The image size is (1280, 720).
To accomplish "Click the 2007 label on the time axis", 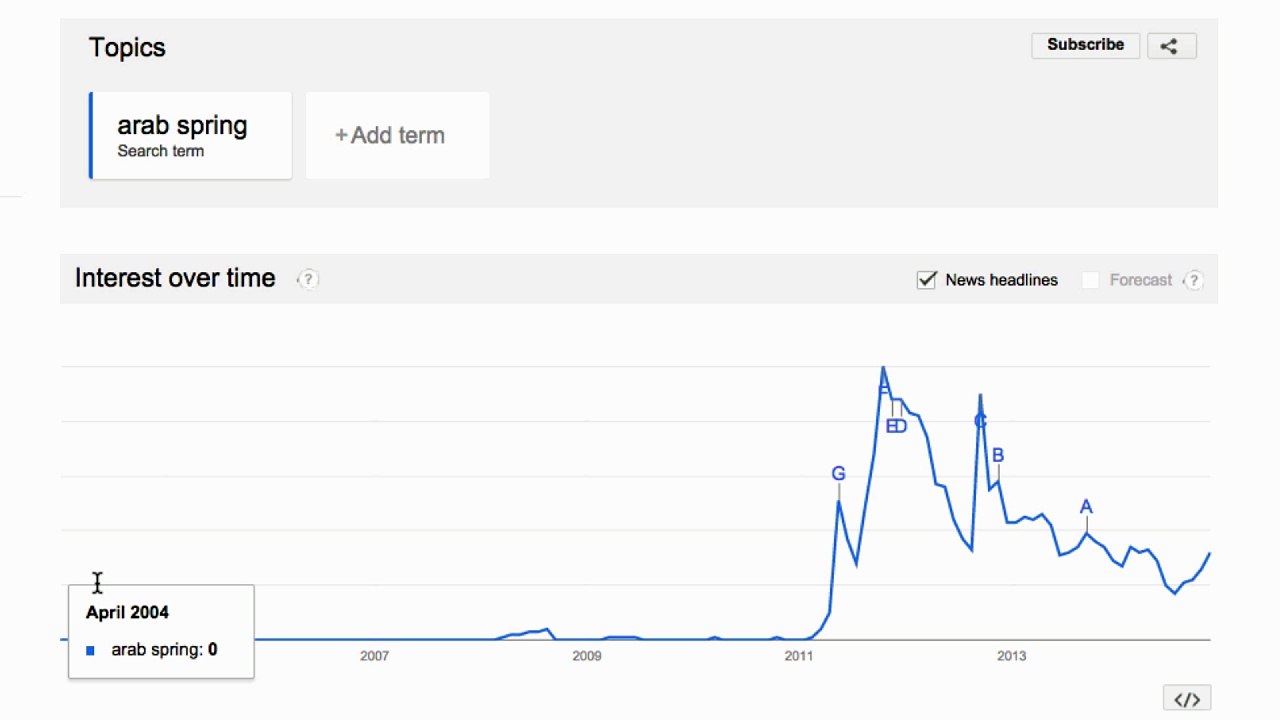I will [374, 656].
